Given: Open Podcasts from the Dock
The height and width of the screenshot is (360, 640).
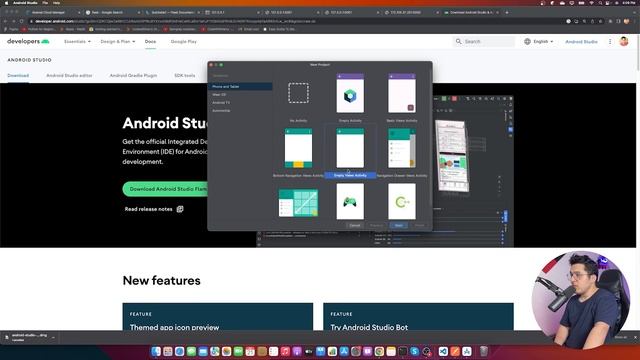Looking at the screenshot, I should tap(297, 351).
